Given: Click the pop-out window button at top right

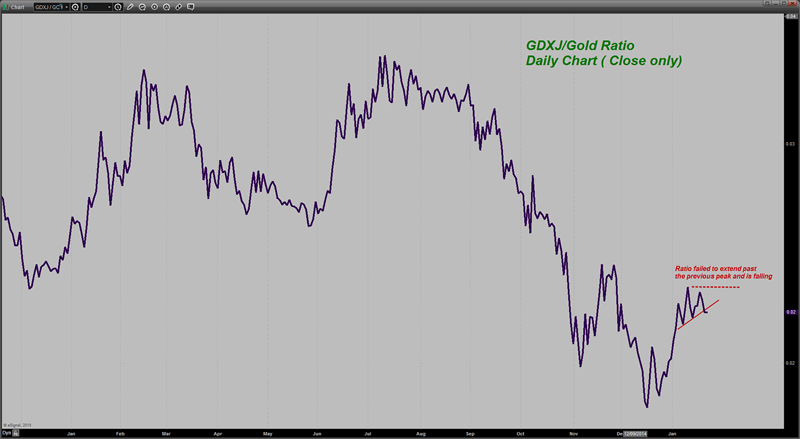Looking at the screenshot, I should 767,3.
